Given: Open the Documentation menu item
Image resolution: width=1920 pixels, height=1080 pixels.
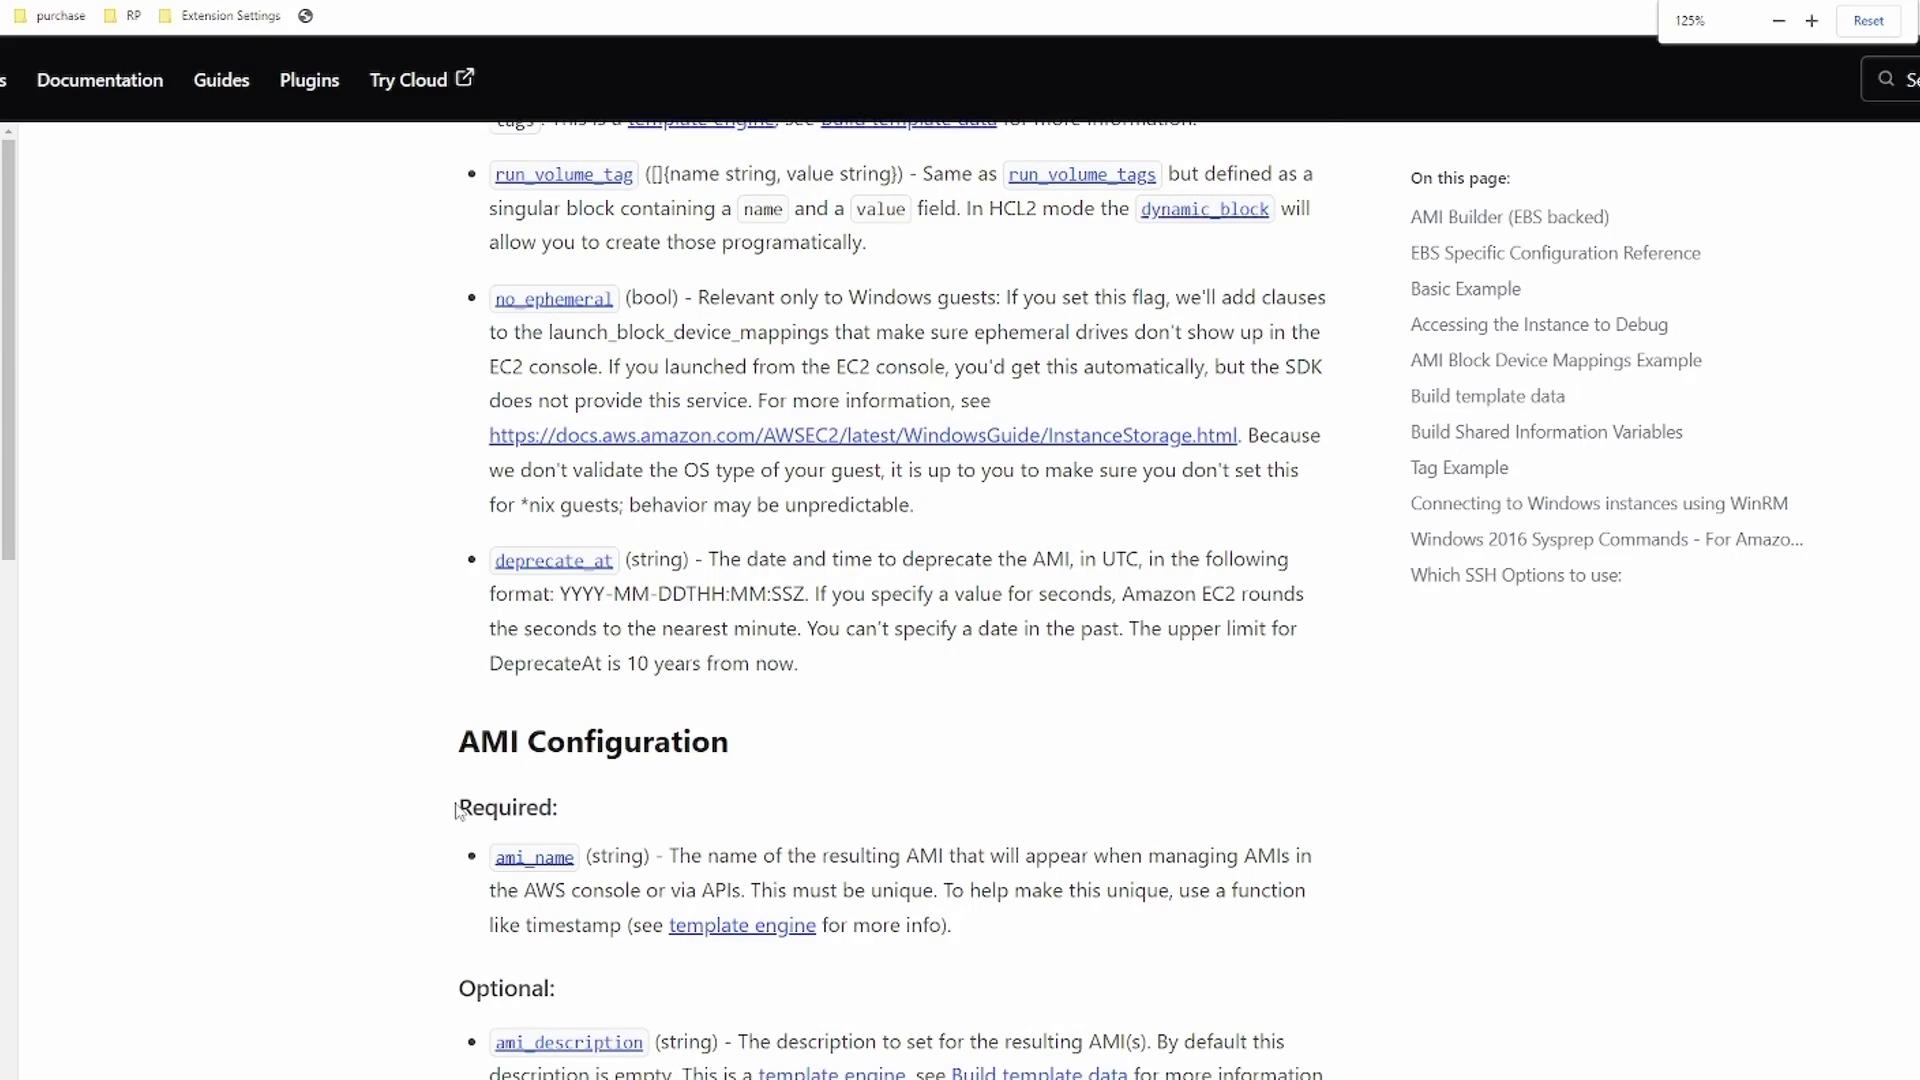Looking at the screenshot, I should (x=100, y=80).
